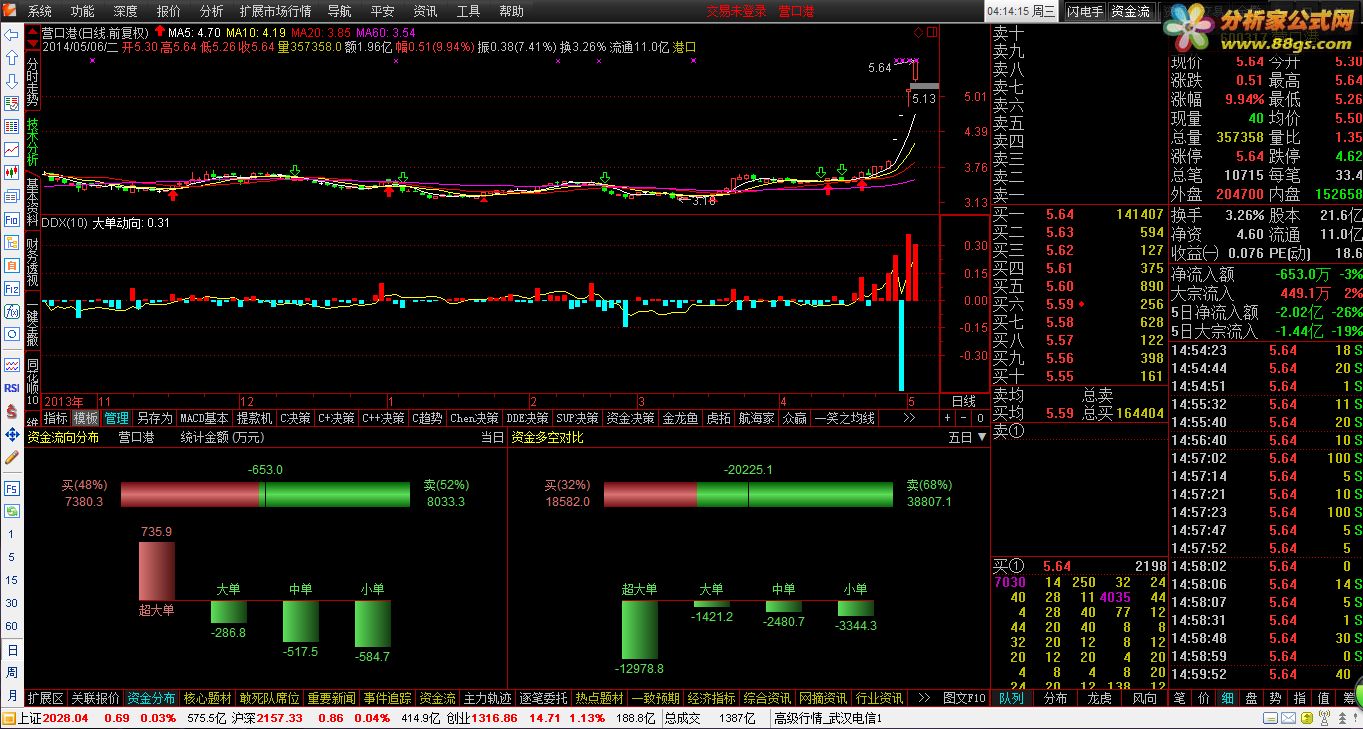Open the 核心题材 bottom tab
This screenshot has width=1363, height=729.
207,698
